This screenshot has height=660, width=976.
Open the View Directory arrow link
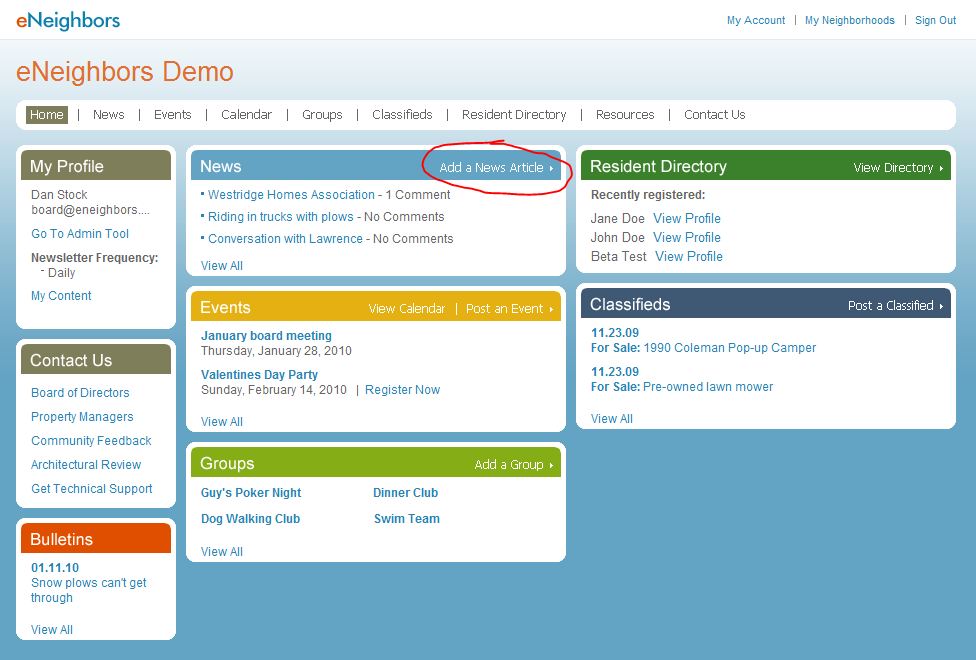pos(898,168)
